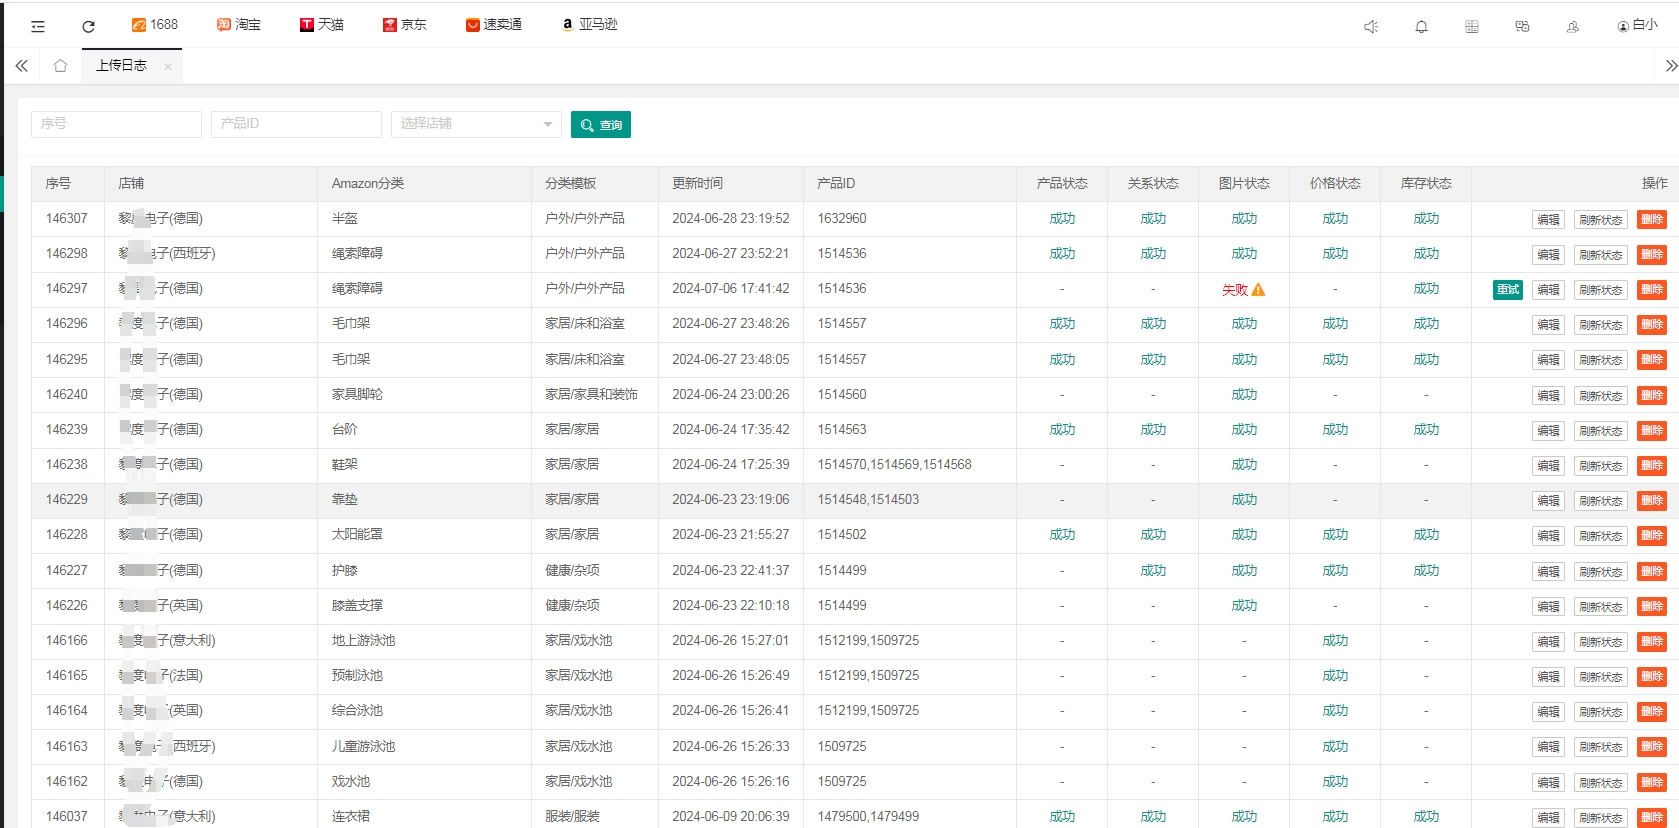
Task: Click the green 查询 search button
Action: pyautogui.click(x=600, y=124)
